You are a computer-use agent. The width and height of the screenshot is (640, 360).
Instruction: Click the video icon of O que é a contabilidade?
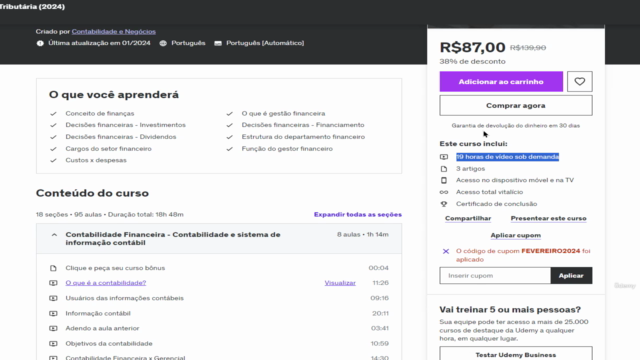(x=53, y=283)
